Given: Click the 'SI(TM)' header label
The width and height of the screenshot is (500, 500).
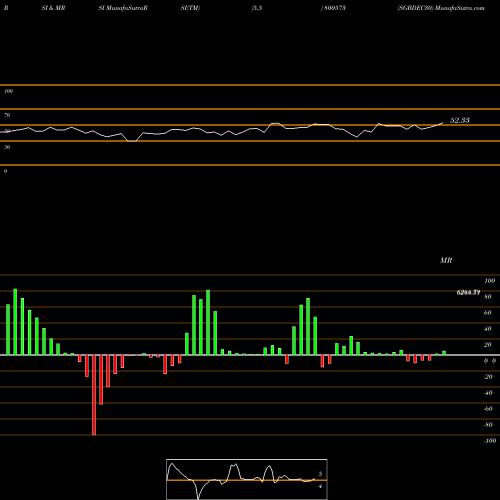Looking at the screenshot, I should 190,8.
